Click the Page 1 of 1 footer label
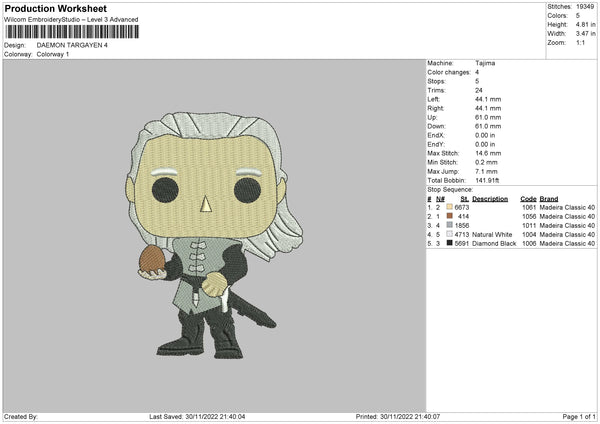 coord(579,416)
